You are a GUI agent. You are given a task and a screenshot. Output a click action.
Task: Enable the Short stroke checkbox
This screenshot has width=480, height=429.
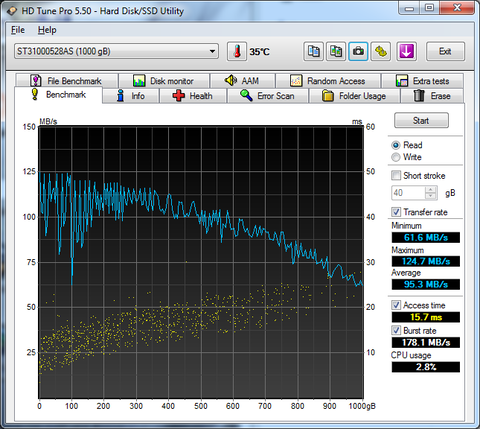396,175
